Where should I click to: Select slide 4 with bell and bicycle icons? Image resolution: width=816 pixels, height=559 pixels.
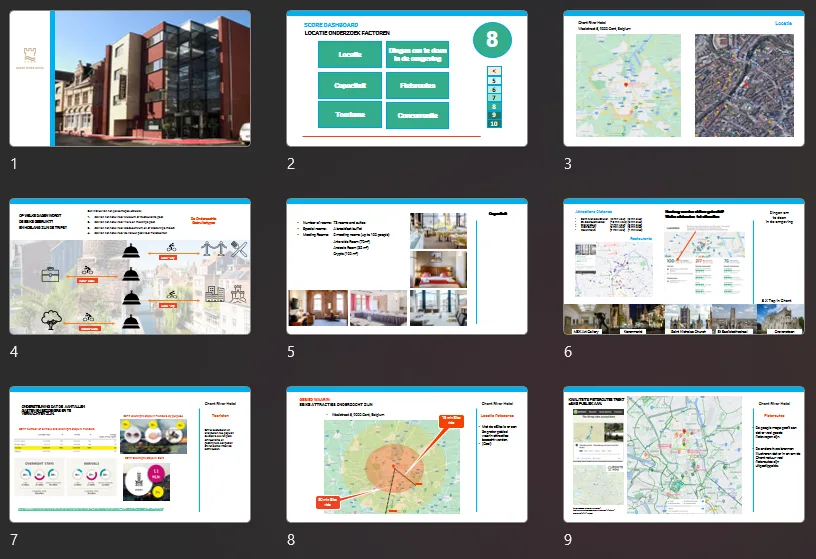click(x=130, y=266)
